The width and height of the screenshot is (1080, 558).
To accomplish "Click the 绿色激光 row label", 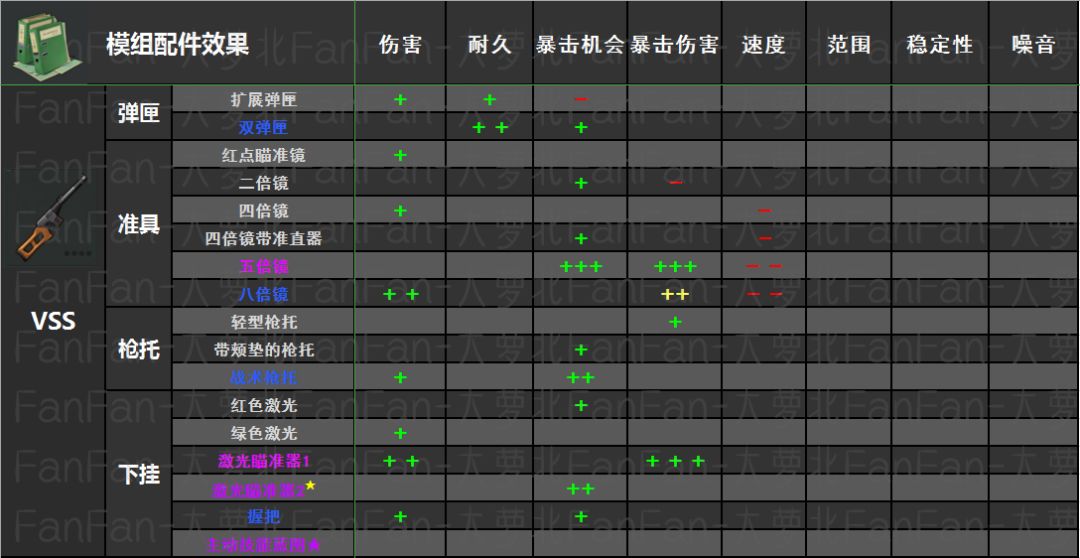I will [264, 433].
